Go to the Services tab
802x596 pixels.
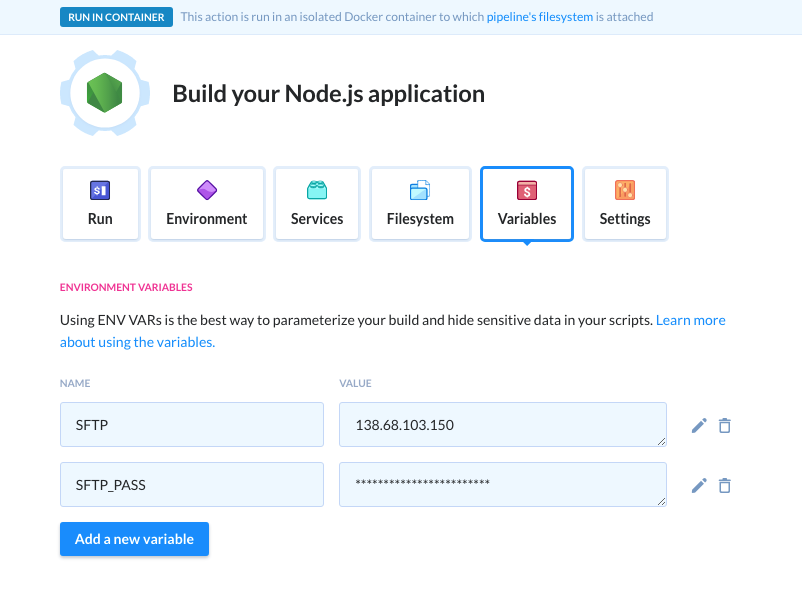pos(317,204)
